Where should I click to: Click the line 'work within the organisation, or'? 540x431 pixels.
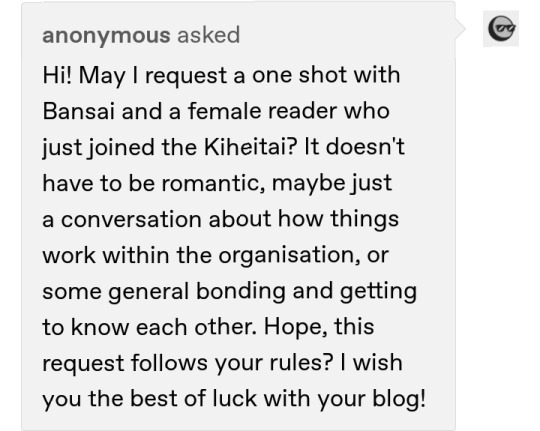click(x=216, y=255)
